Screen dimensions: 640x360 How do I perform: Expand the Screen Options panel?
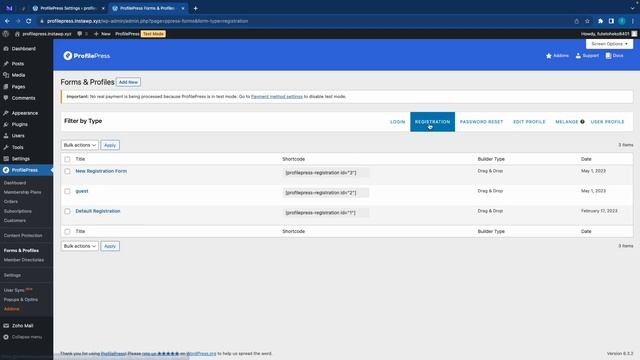[609, 44]
